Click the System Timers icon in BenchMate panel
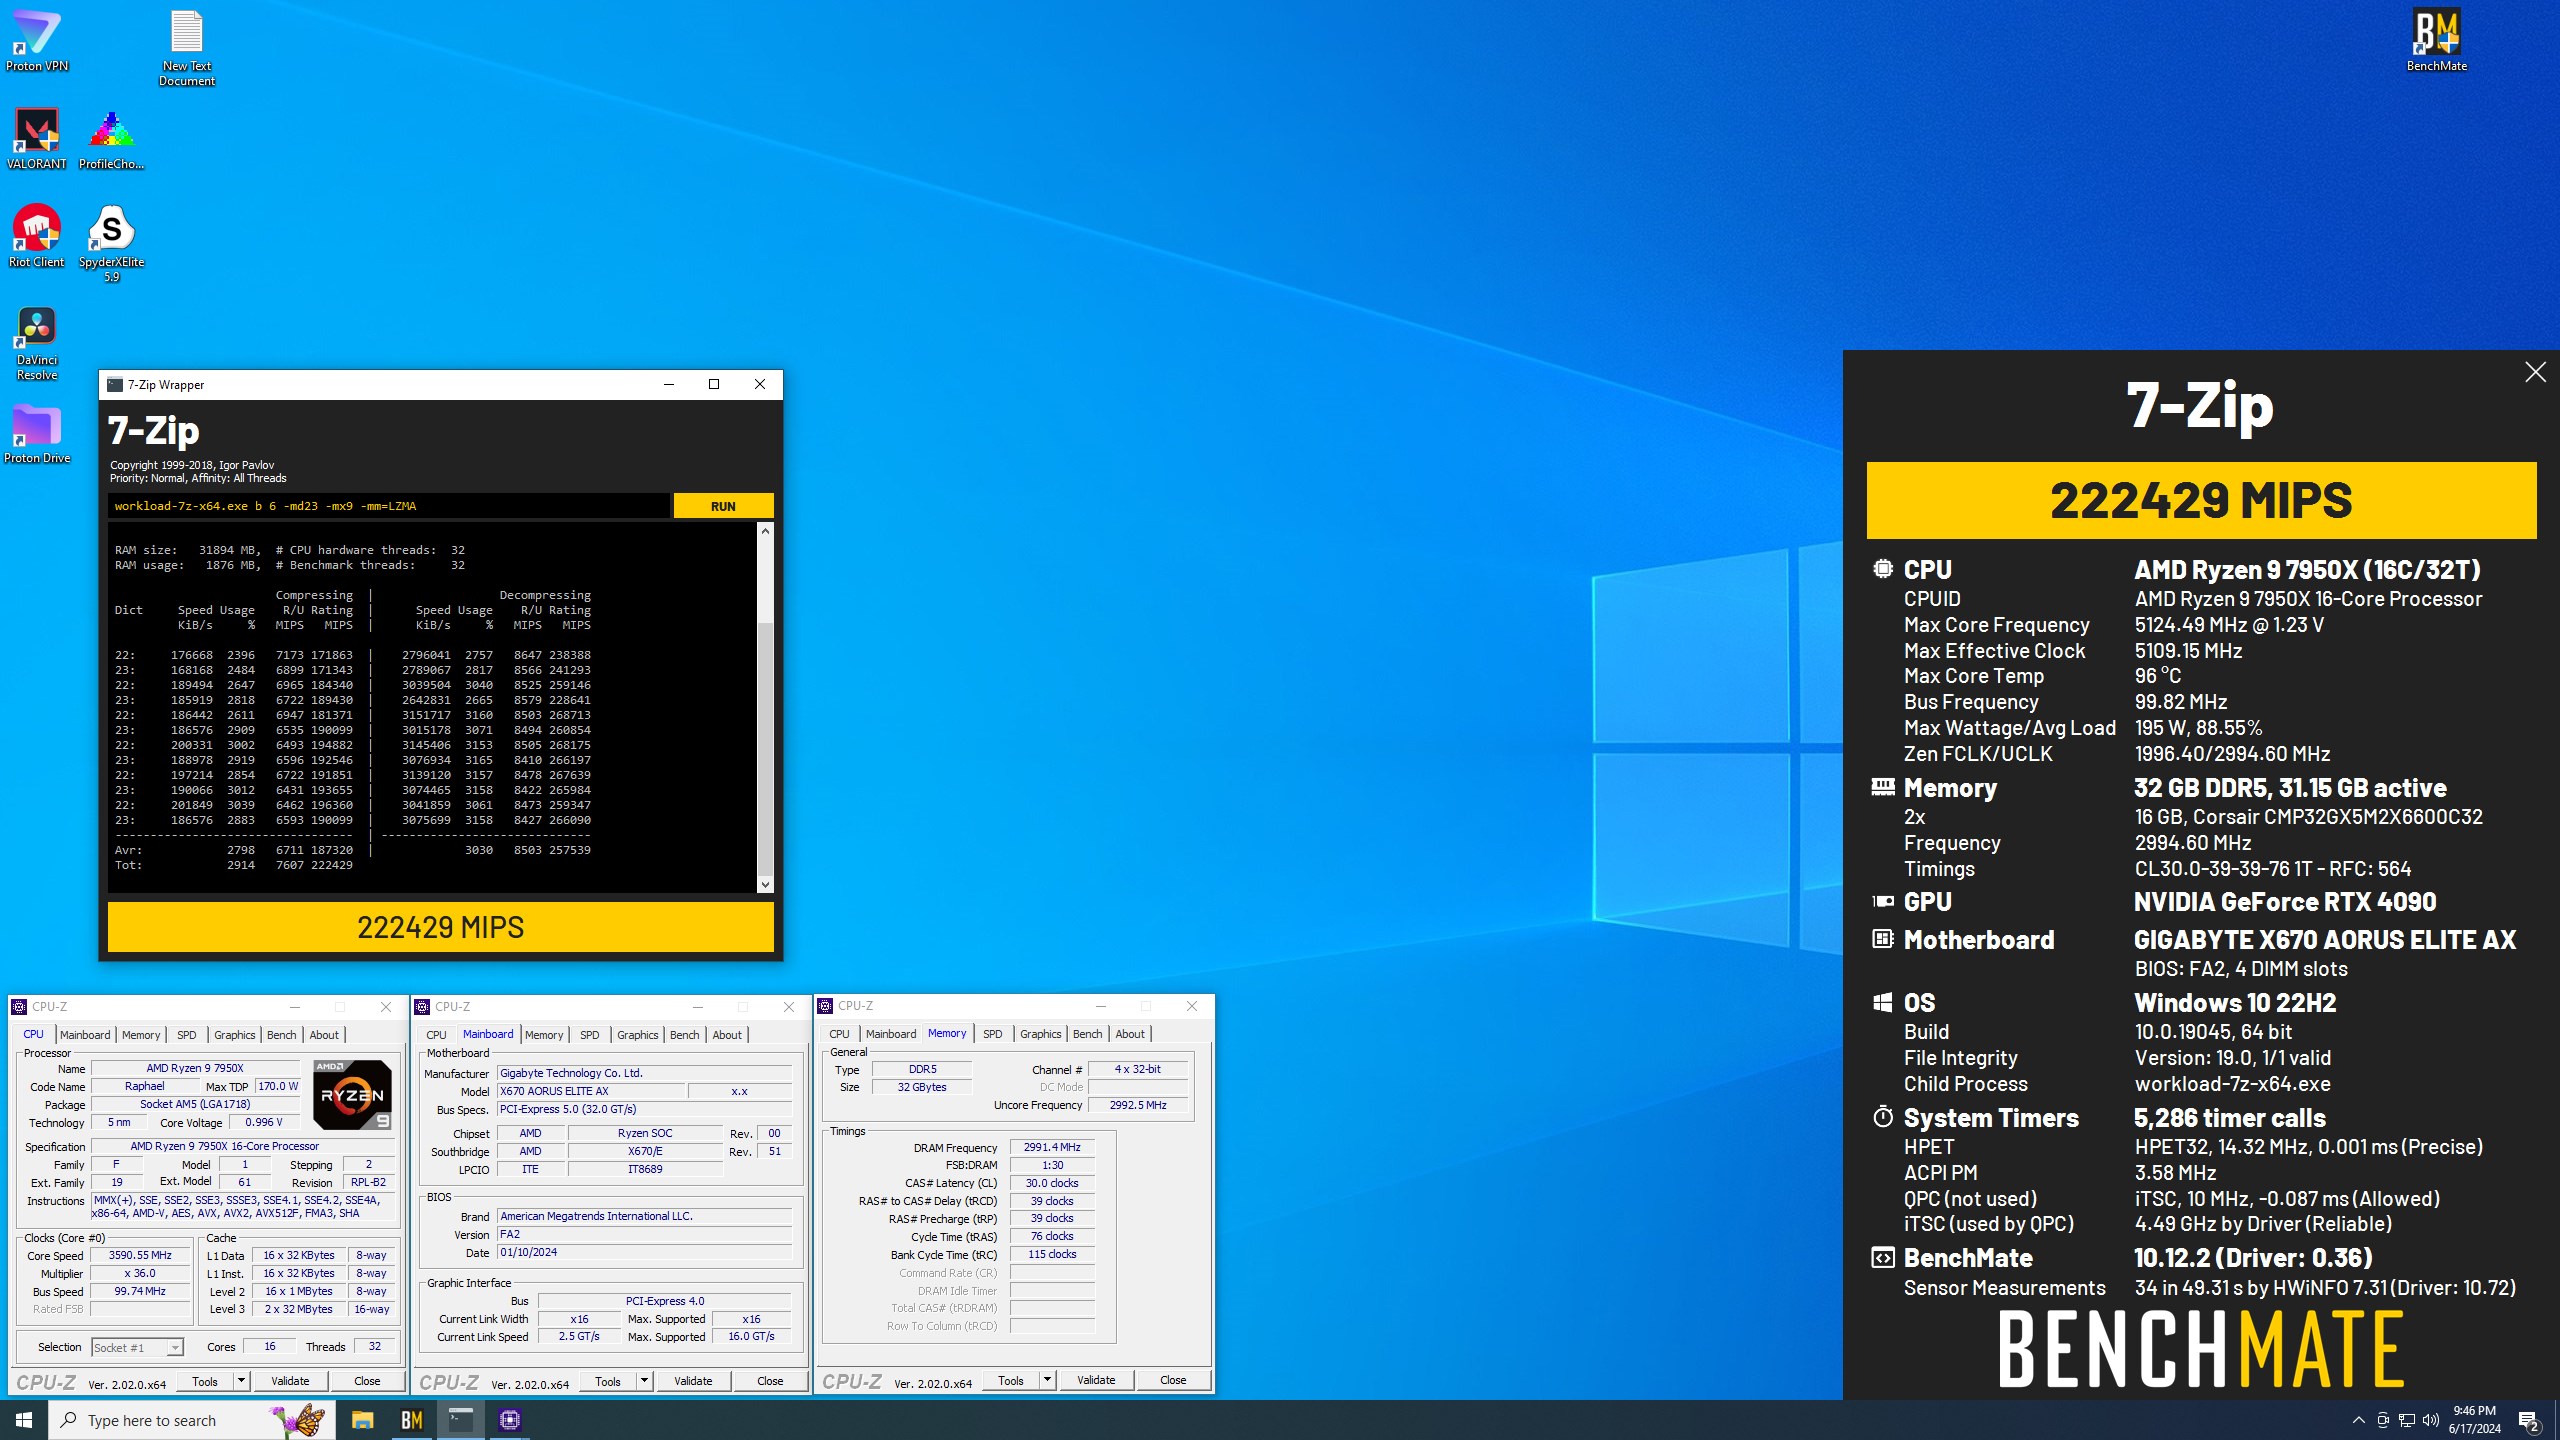The image size is (2560, 1440). tap(1882, 1117)
